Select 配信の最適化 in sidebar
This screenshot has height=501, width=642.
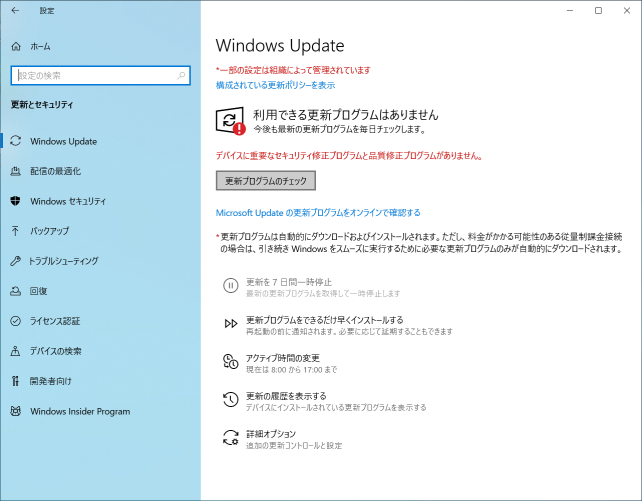55,171
